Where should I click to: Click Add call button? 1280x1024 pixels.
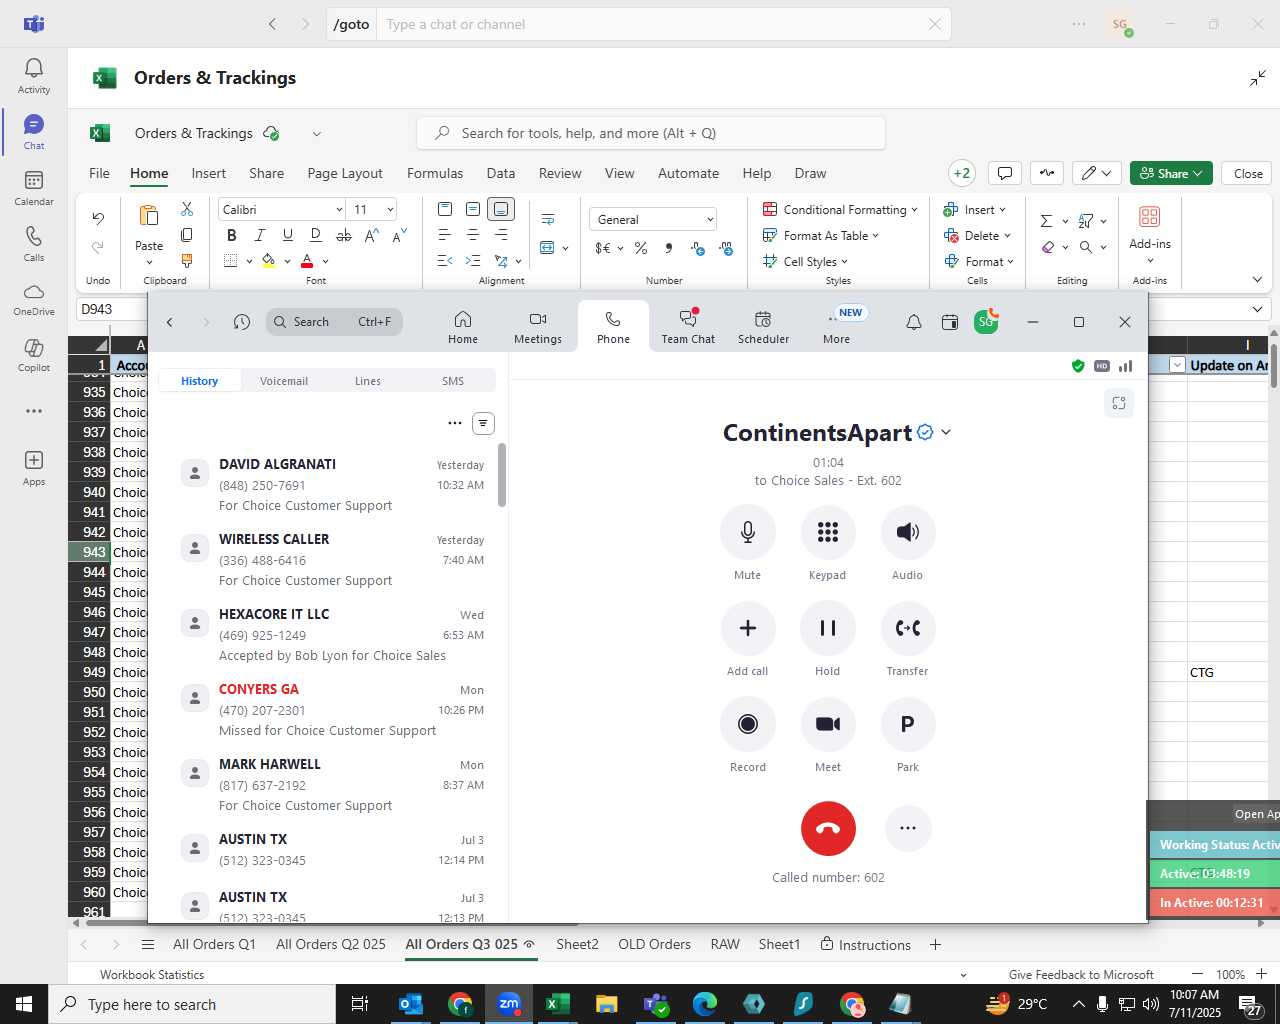(747, 628)
